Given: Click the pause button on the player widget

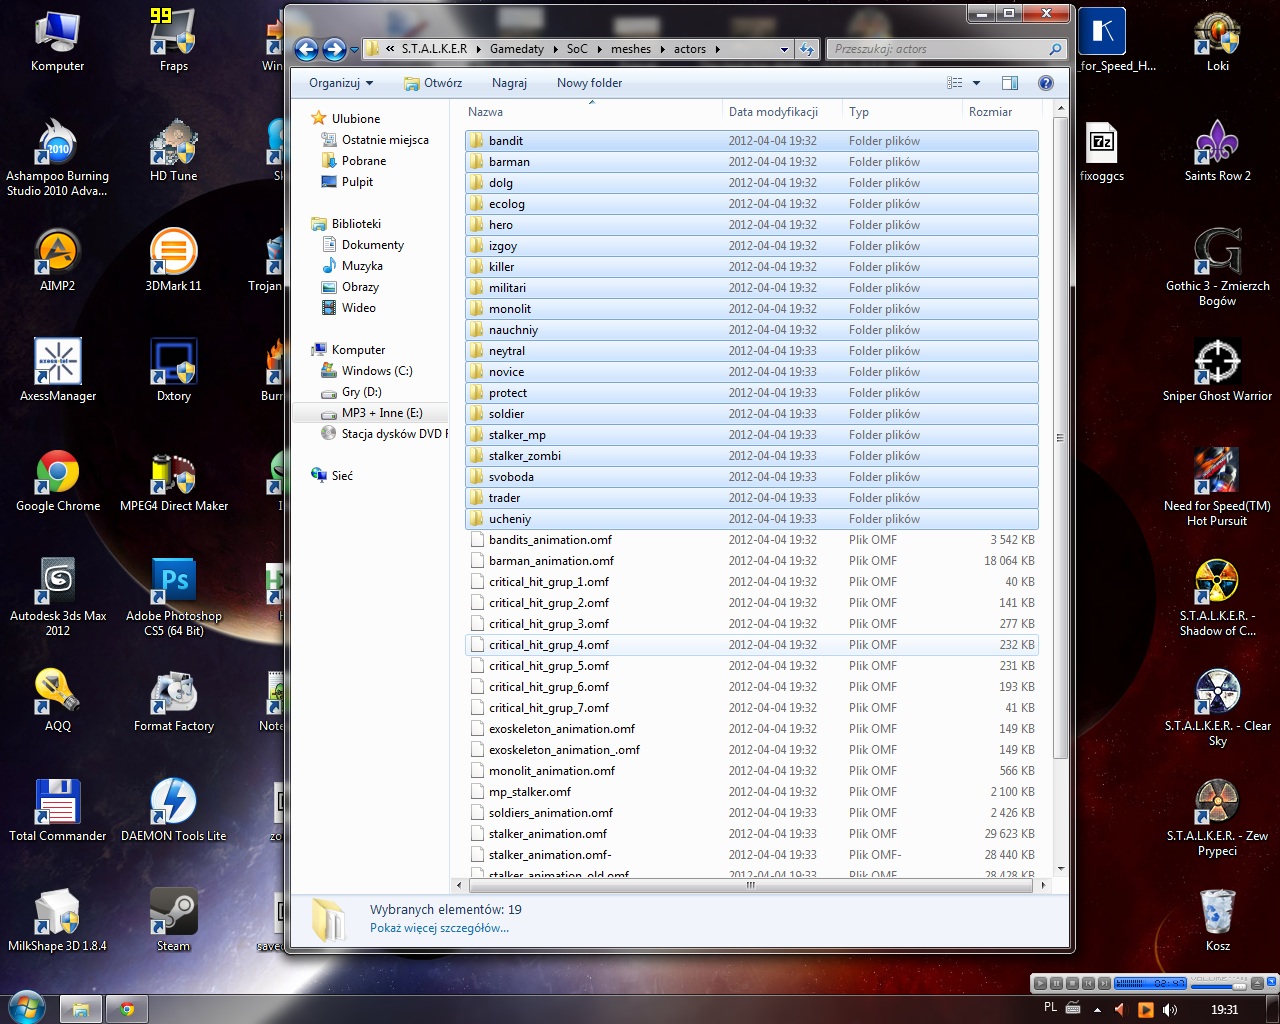Looking at the screenshot, I should coord(1056,983).
